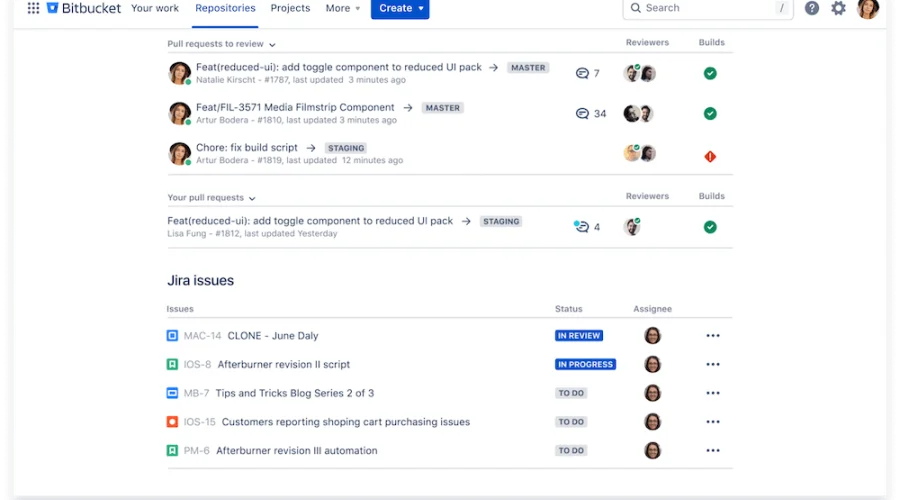
Task: Click the search magnifier icon
Action: (x=635, y=8)
